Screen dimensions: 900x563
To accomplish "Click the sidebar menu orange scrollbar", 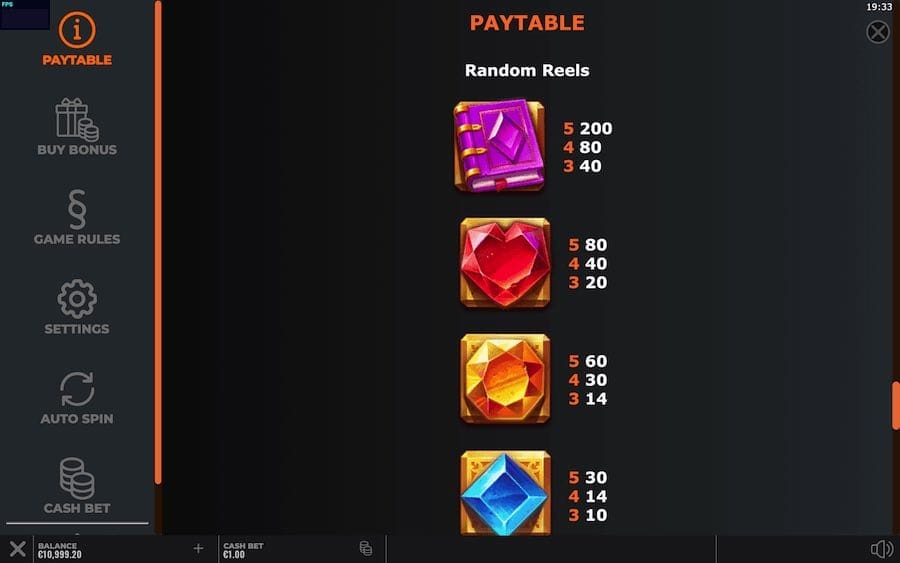I will (158, 242).
